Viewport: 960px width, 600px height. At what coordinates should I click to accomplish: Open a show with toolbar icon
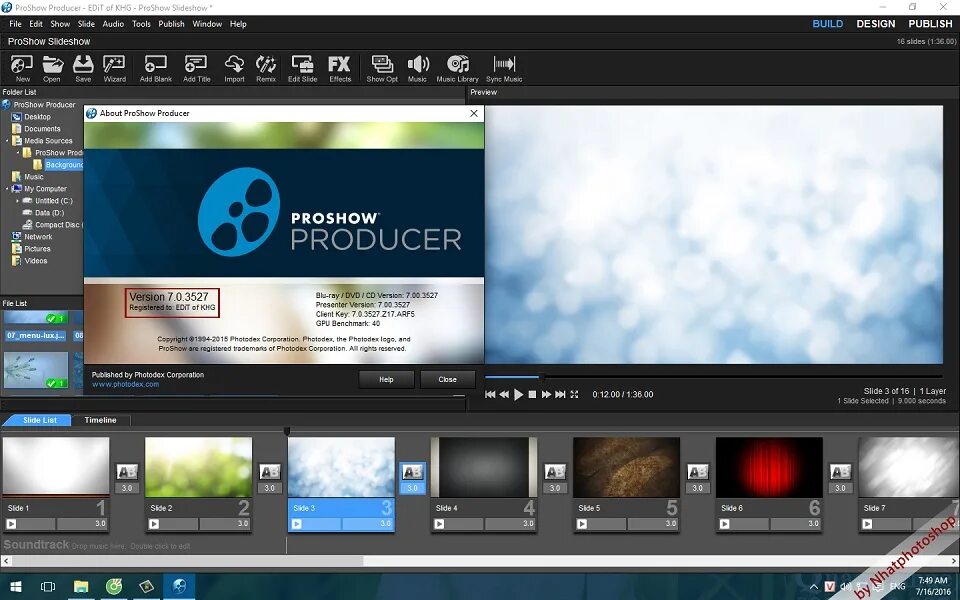pyautogui.click(x=52, y=68)
